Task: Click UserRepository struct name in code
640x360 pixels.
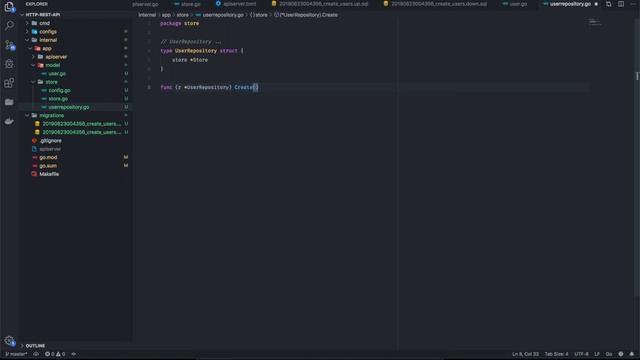Action: 196,51
